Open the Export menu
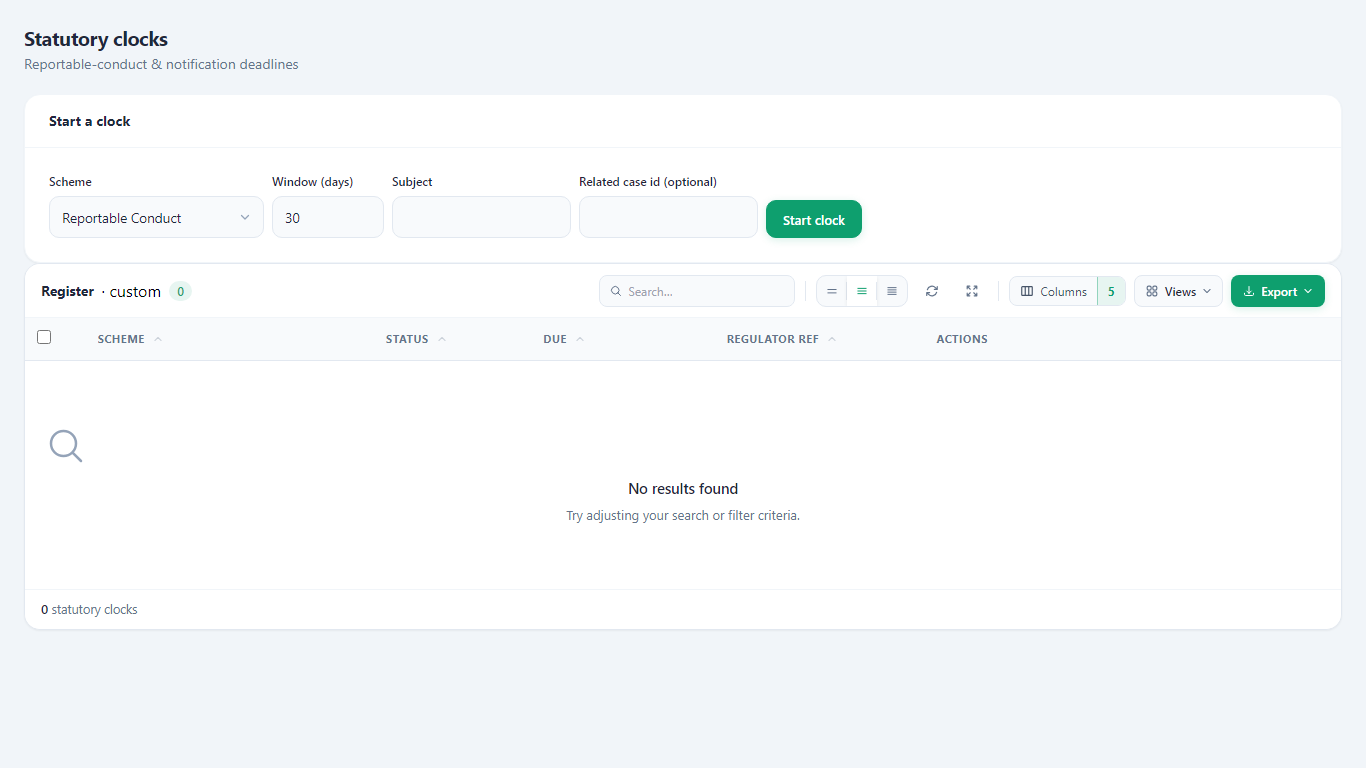The image size is (1366, 768). [x=1278, y=291]
